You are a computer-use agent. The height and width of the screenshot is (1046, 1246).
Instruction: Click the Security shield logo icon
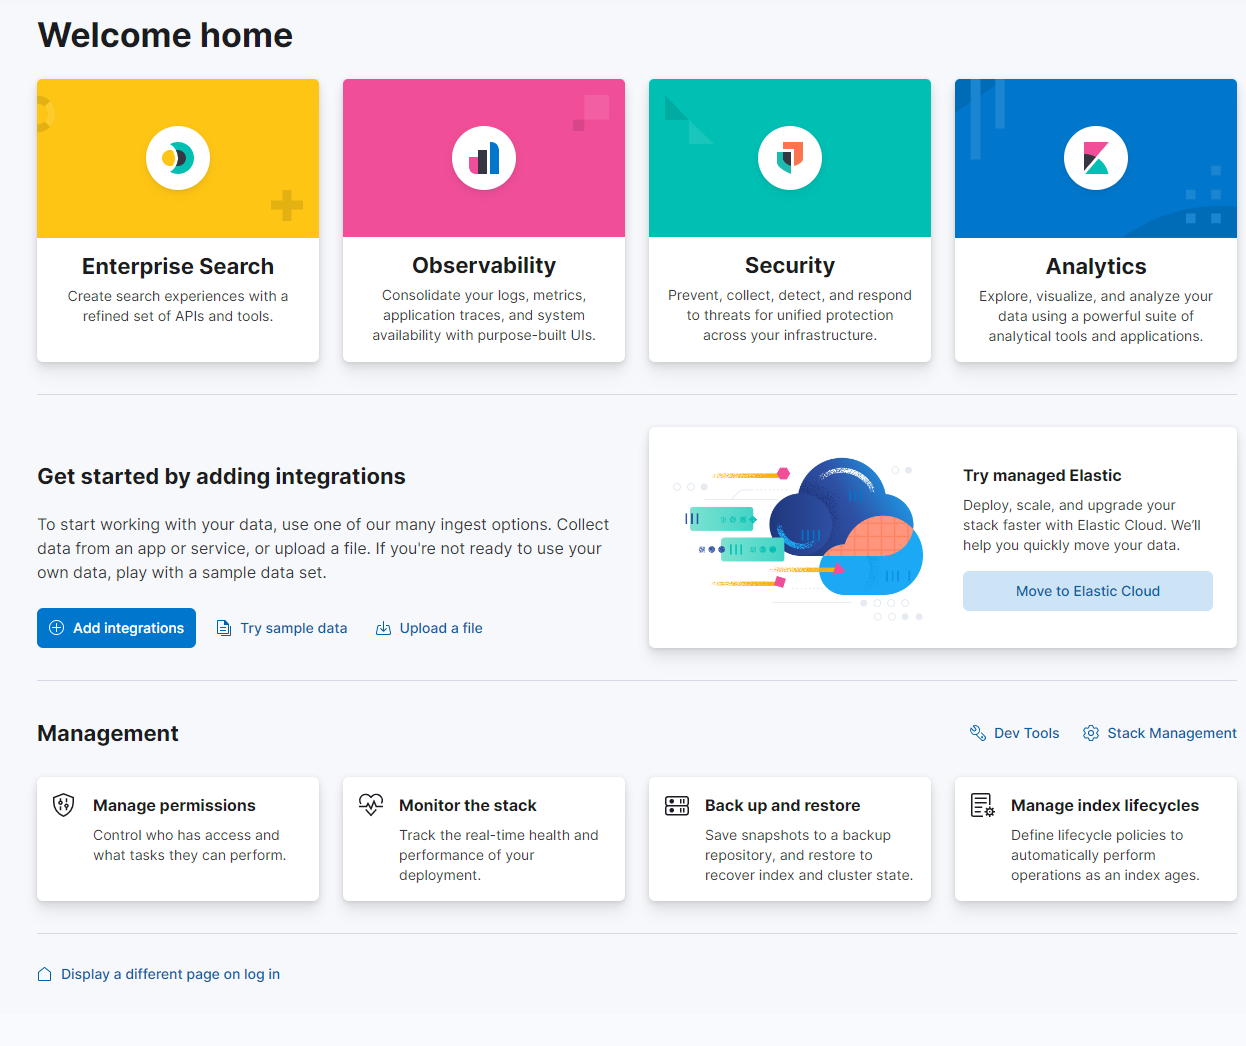(x=790, y=158)
